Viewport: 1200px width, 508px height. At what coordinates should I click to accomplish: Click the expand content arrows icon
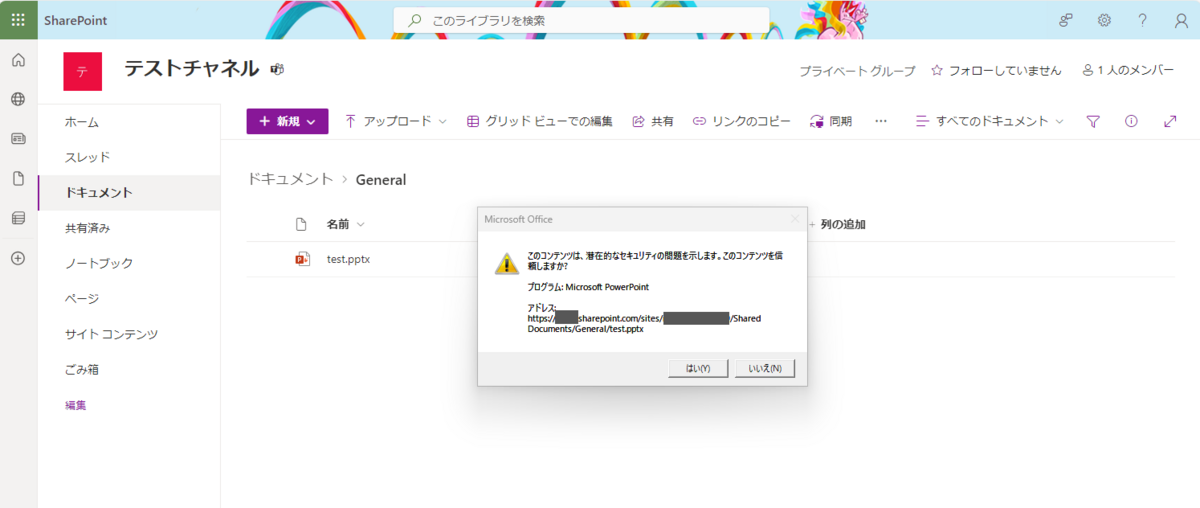(x=1170, y=121)
